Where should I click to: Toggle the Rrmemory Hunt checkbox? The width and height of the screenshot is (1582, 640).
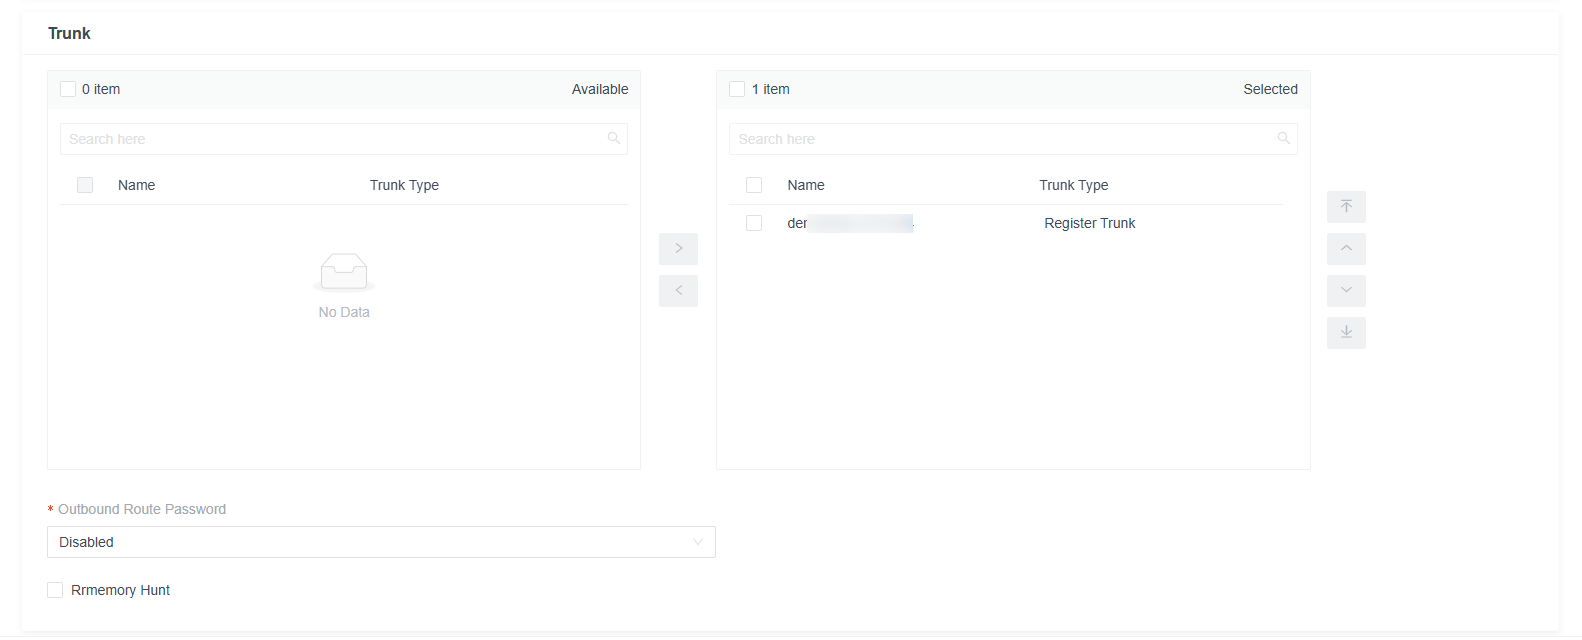tap(55, 590)
